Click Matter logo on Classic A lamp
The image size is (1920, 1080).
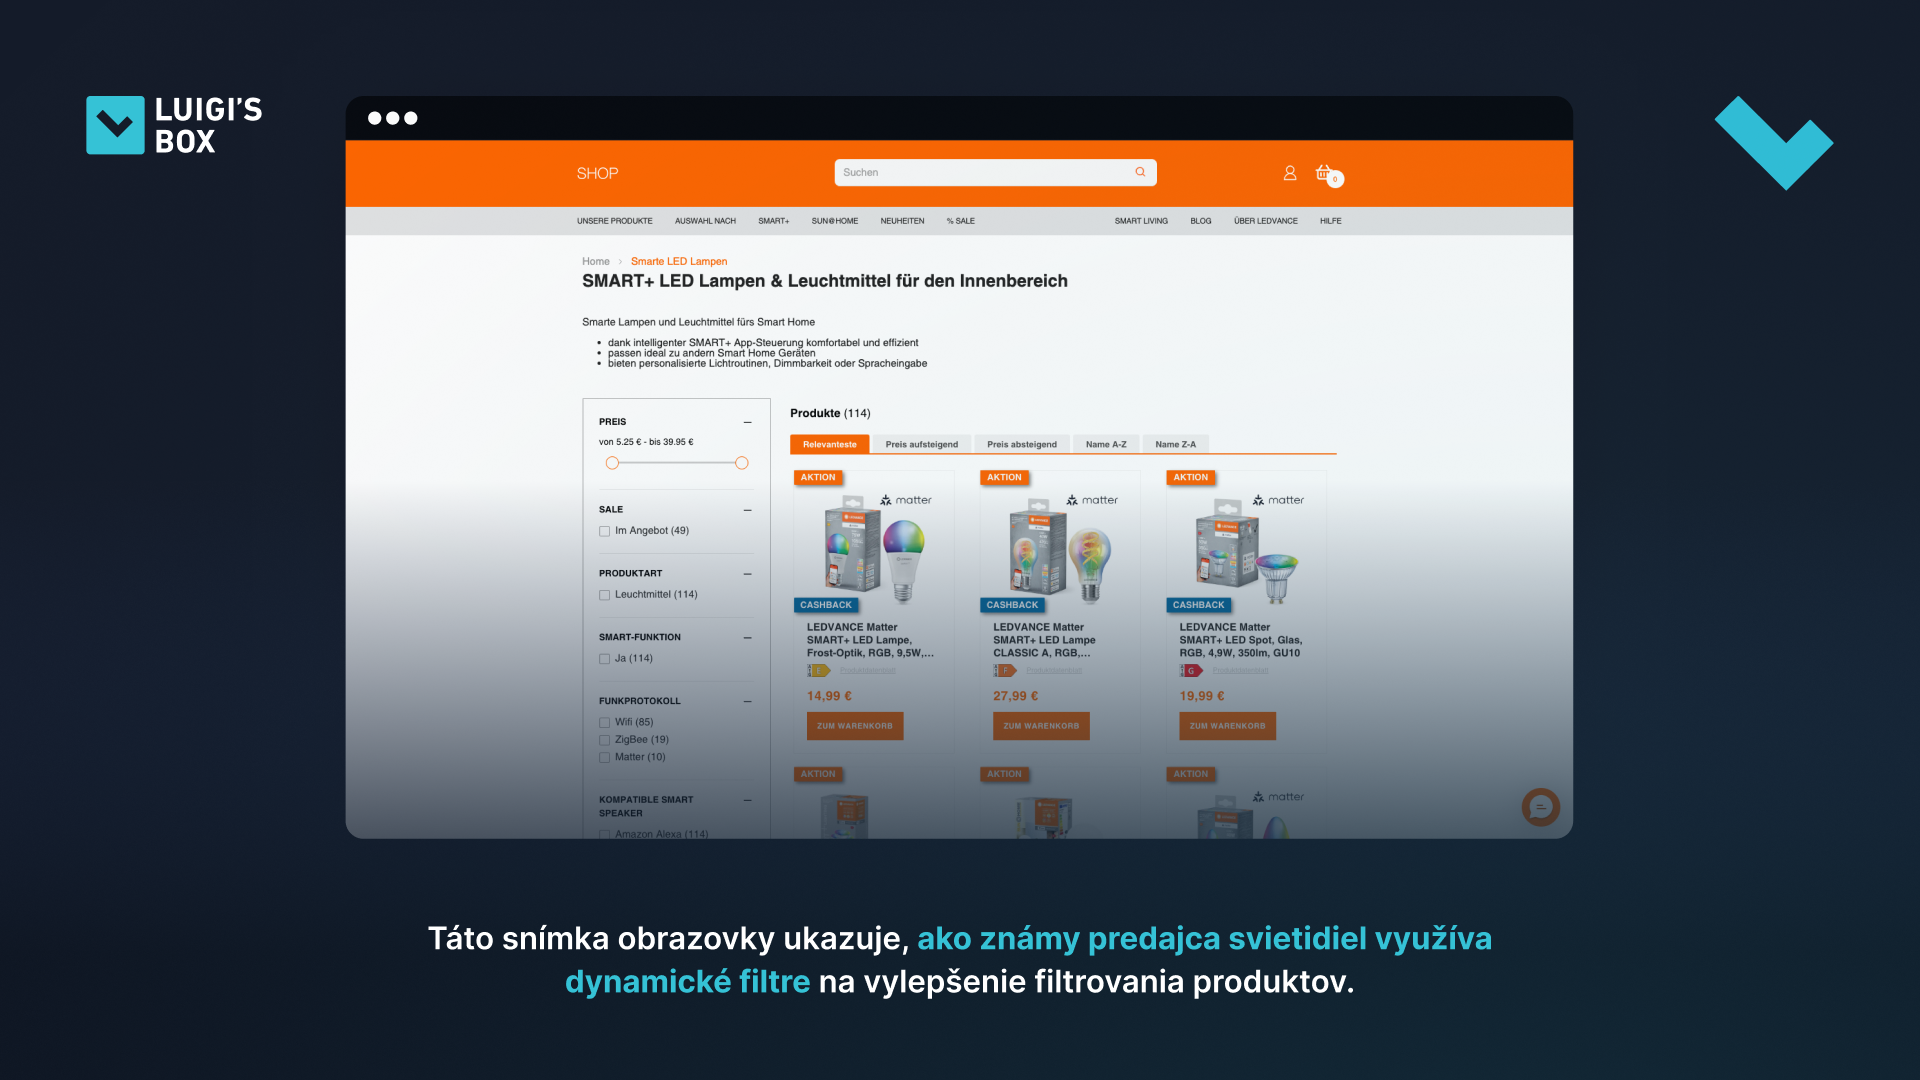(x=1092, y=500)
